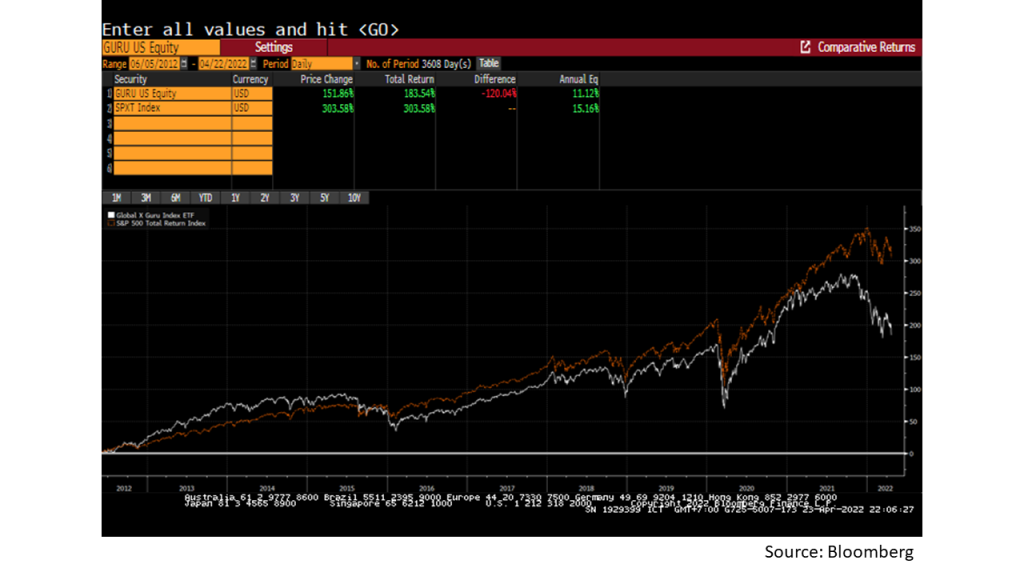The image size is (1024, 576).
Task: Click the empty security field in row 4
Action: pos(172,138)
